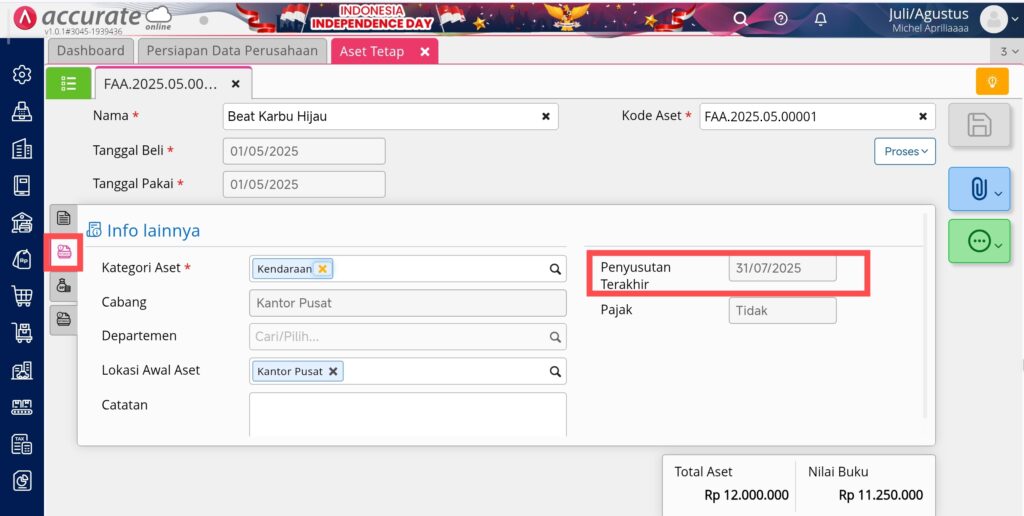The width and height of the screenshot is (1024, 516).
Task: Open the settings gear in the sidebar
Action: click(x=22, y=75)
